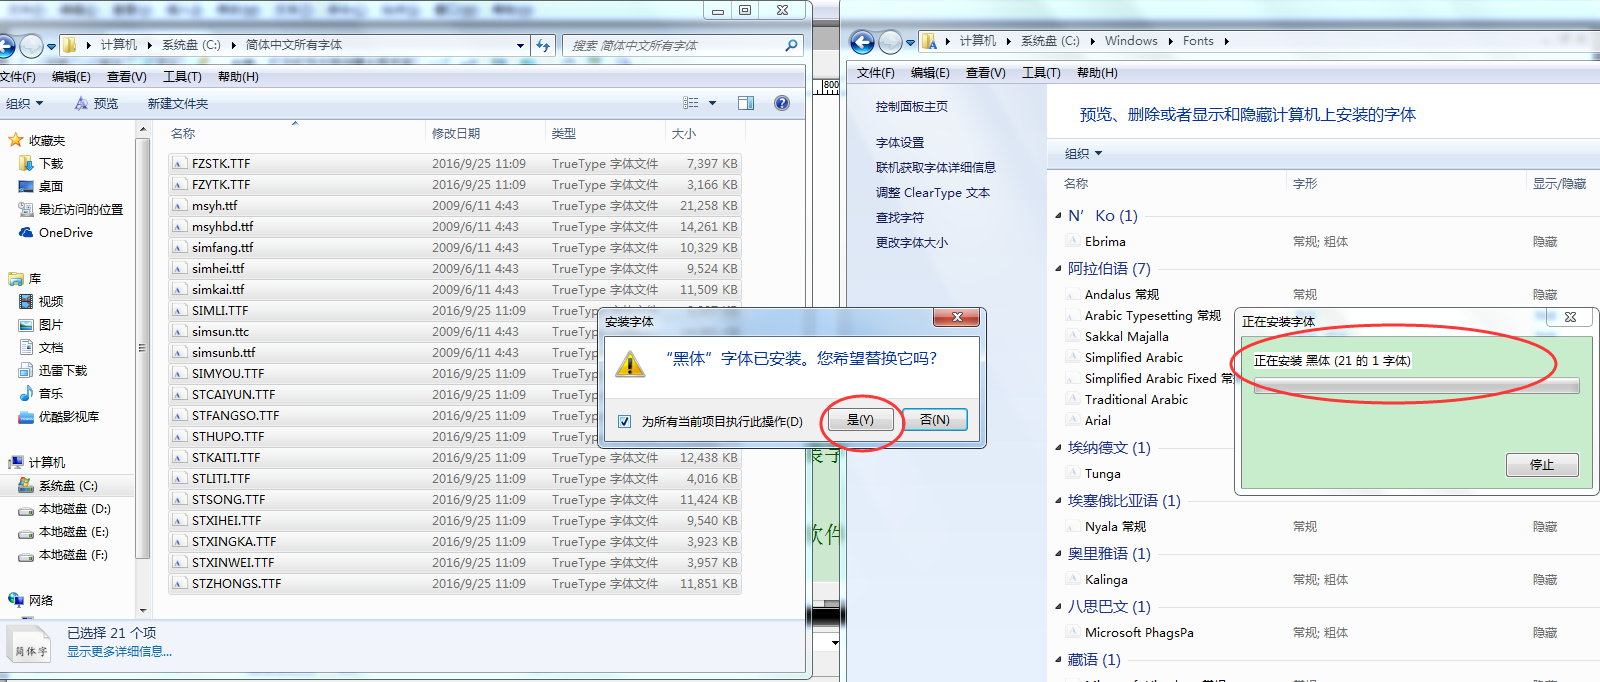1600x682 pixels.
Task: Click the refresh button beside address bar
Action: click(543, 45)
